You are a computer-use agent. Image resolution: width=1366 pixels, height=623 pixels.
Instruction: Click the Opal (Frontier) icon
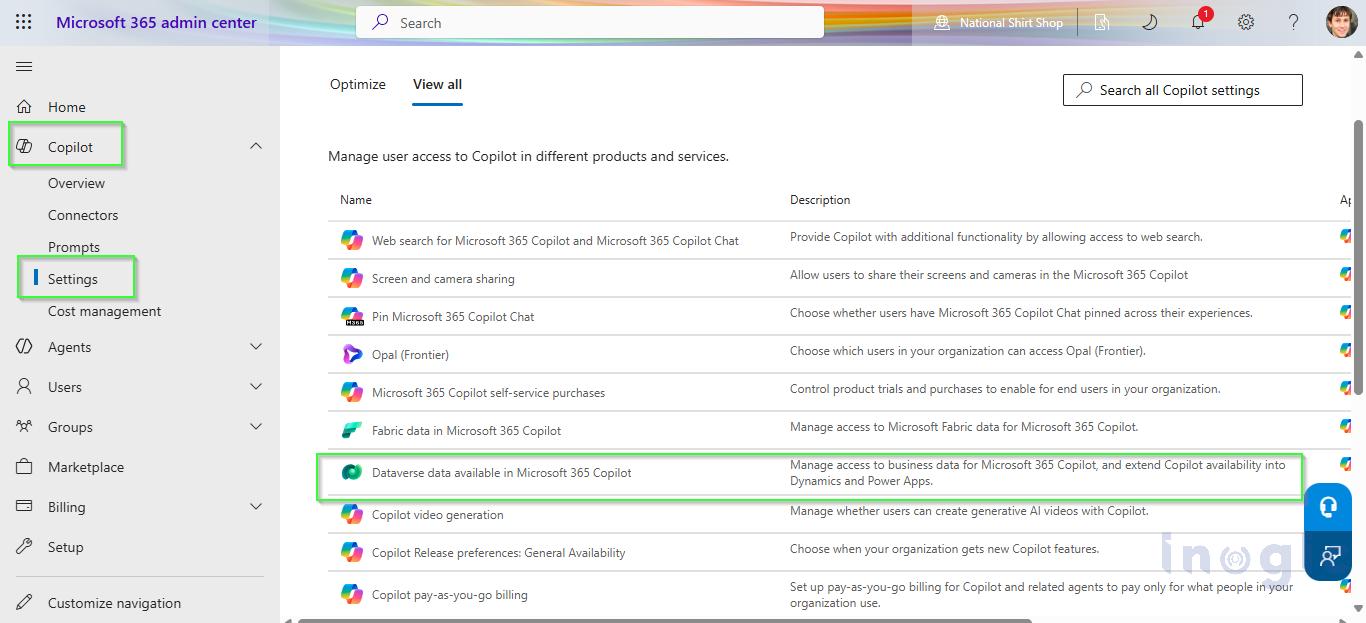click(351, 354)
